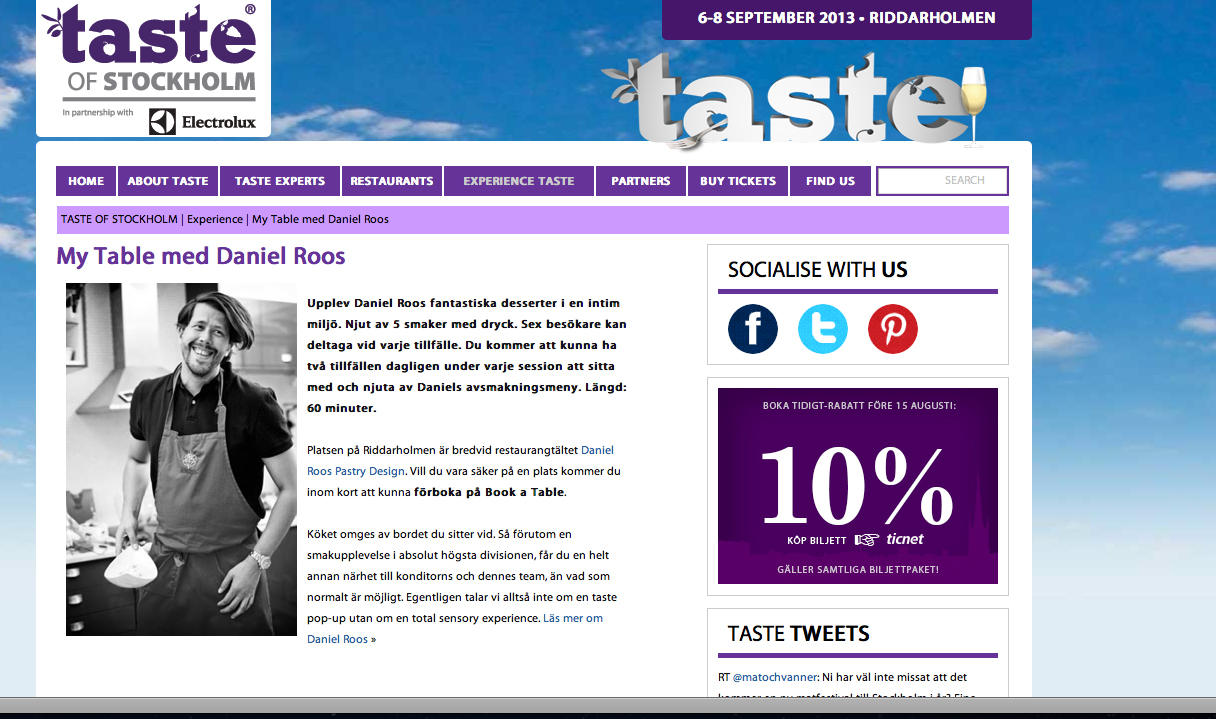Open the EXPERIENCE TASTE menu
Viewport: 1216px width, 719px height.
click(519, 181)
